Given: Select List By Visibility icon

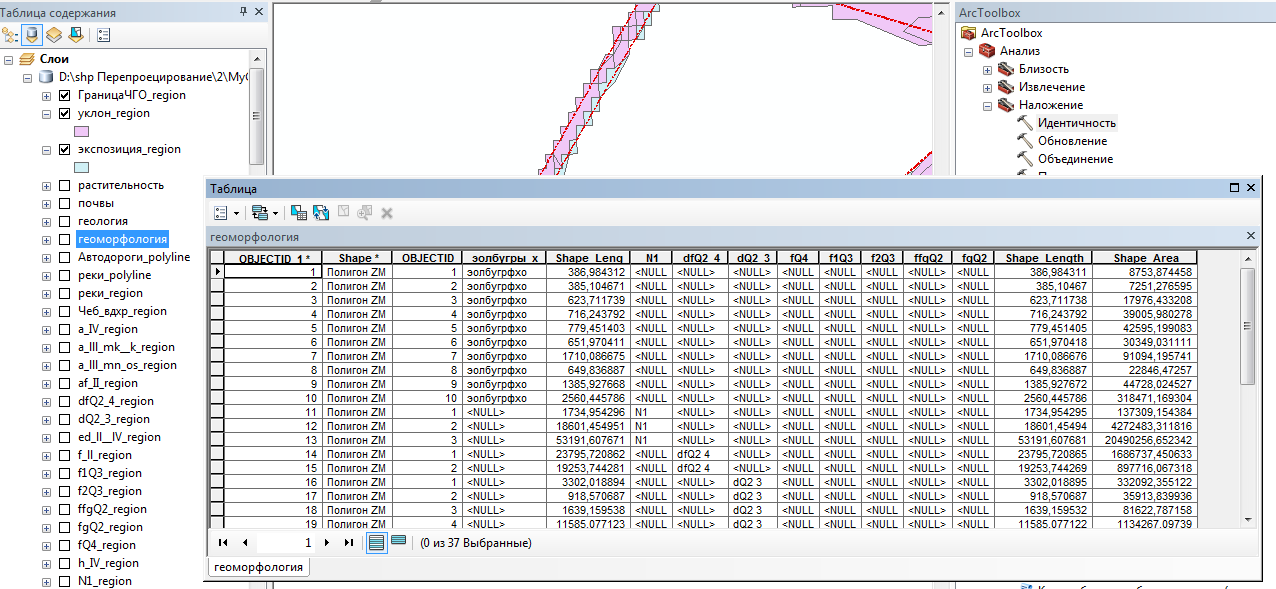Looking at the screenshot, I should click(53, 35).
